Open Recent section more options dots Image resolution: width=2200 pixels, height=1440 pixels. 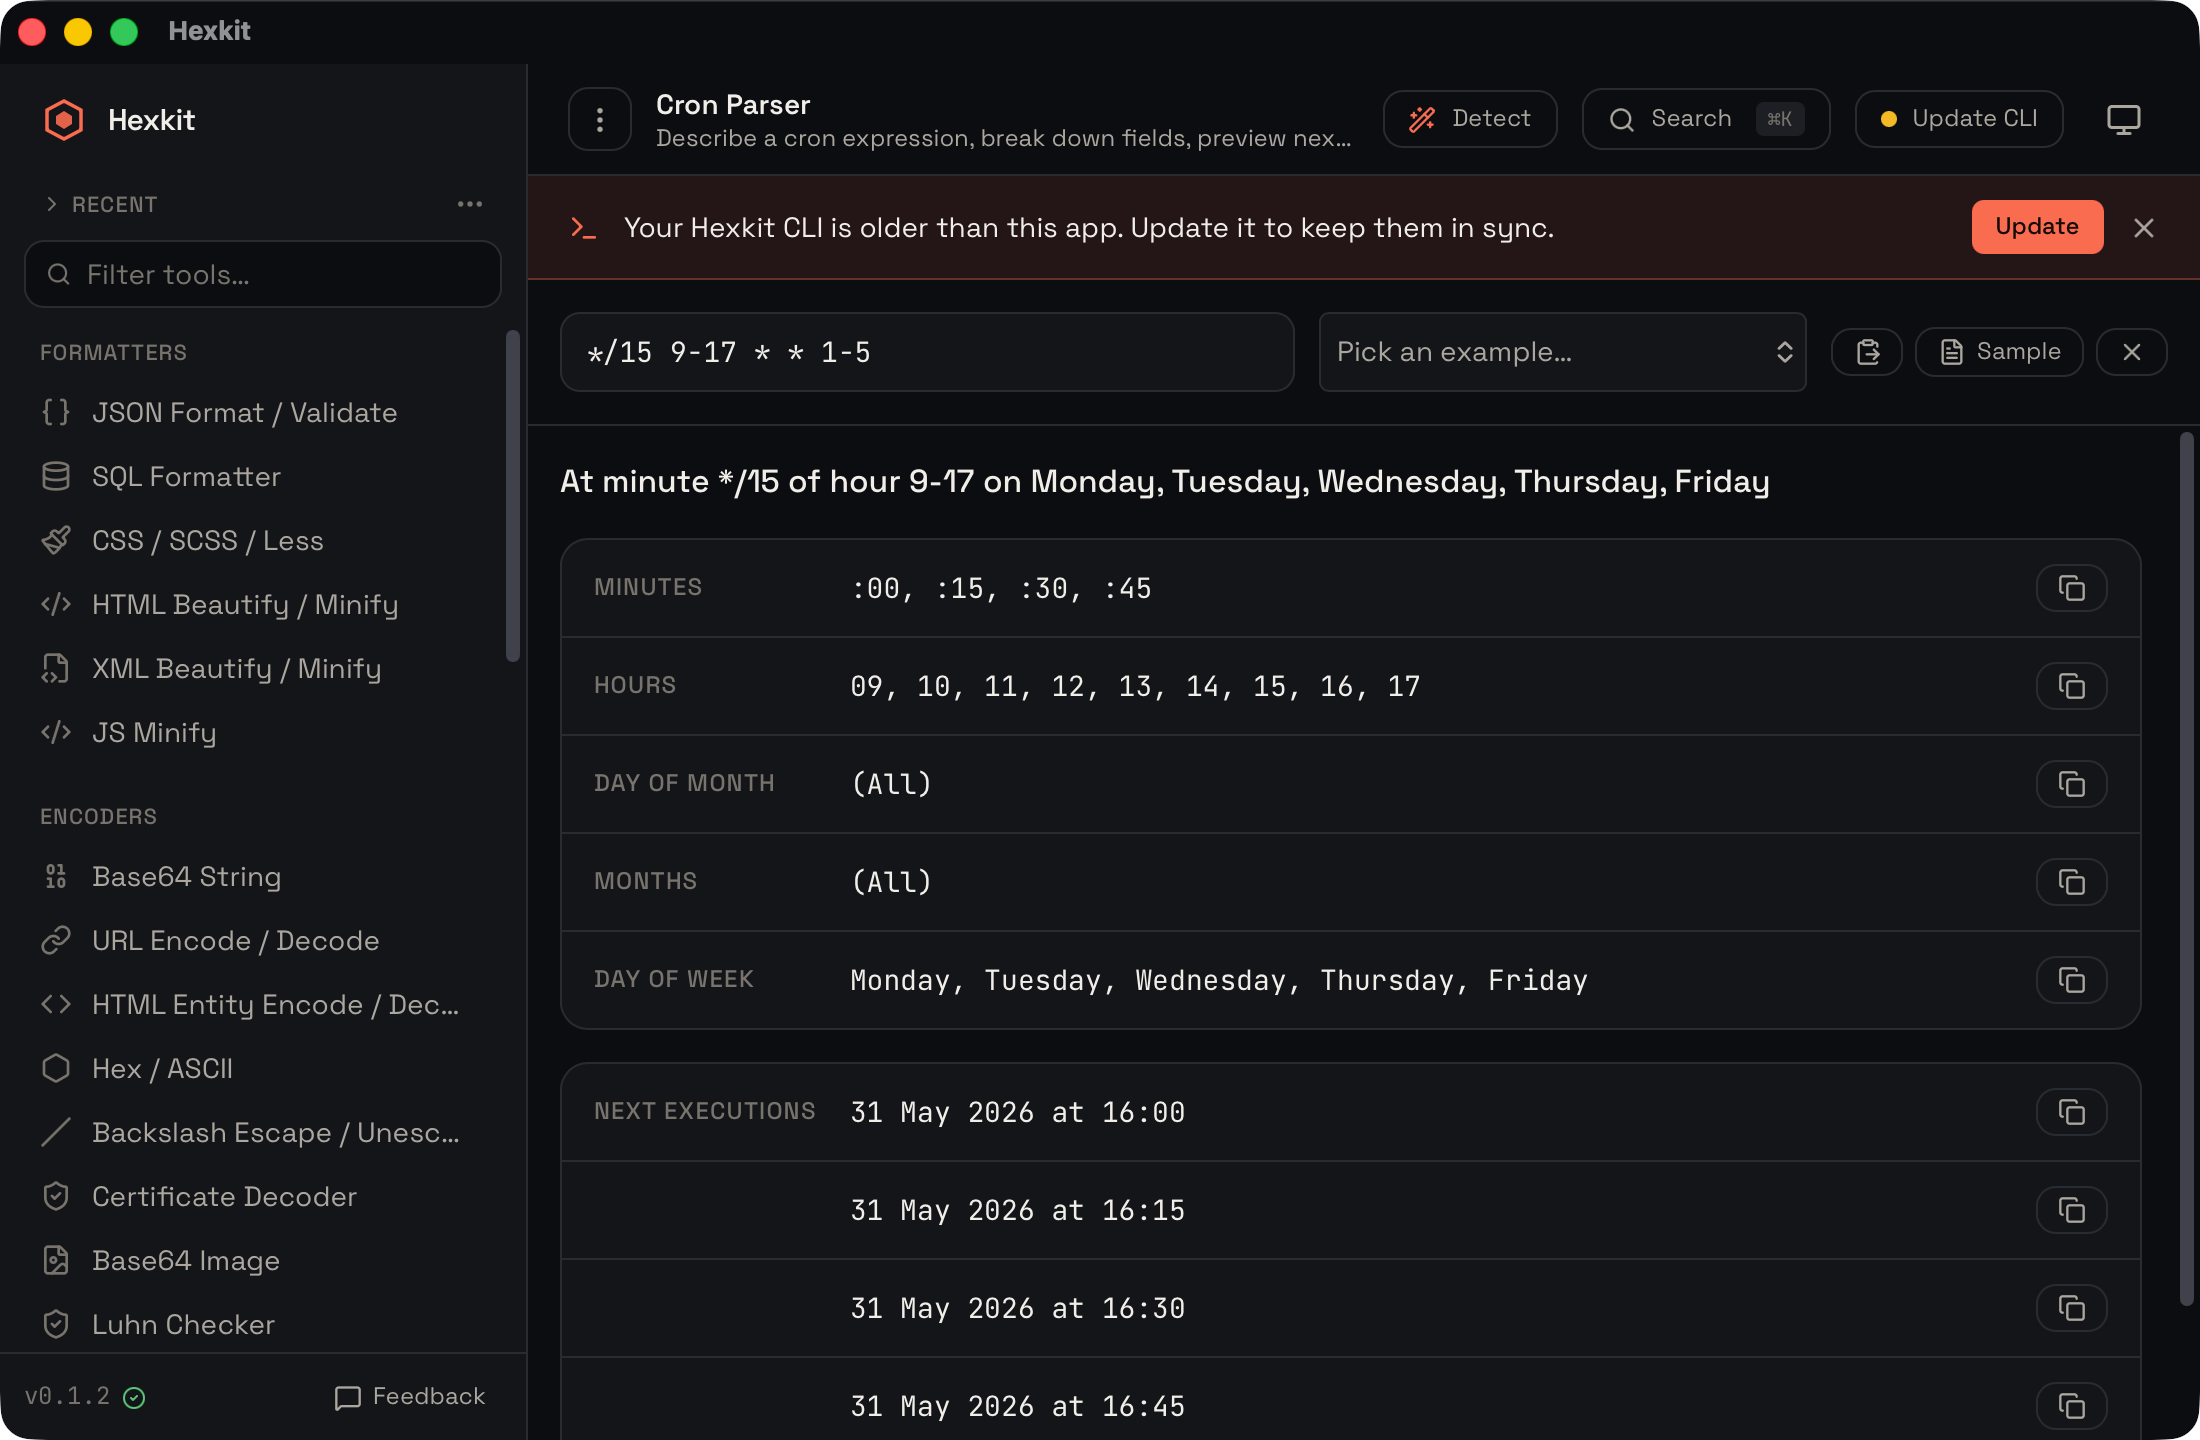click(470, 204)
